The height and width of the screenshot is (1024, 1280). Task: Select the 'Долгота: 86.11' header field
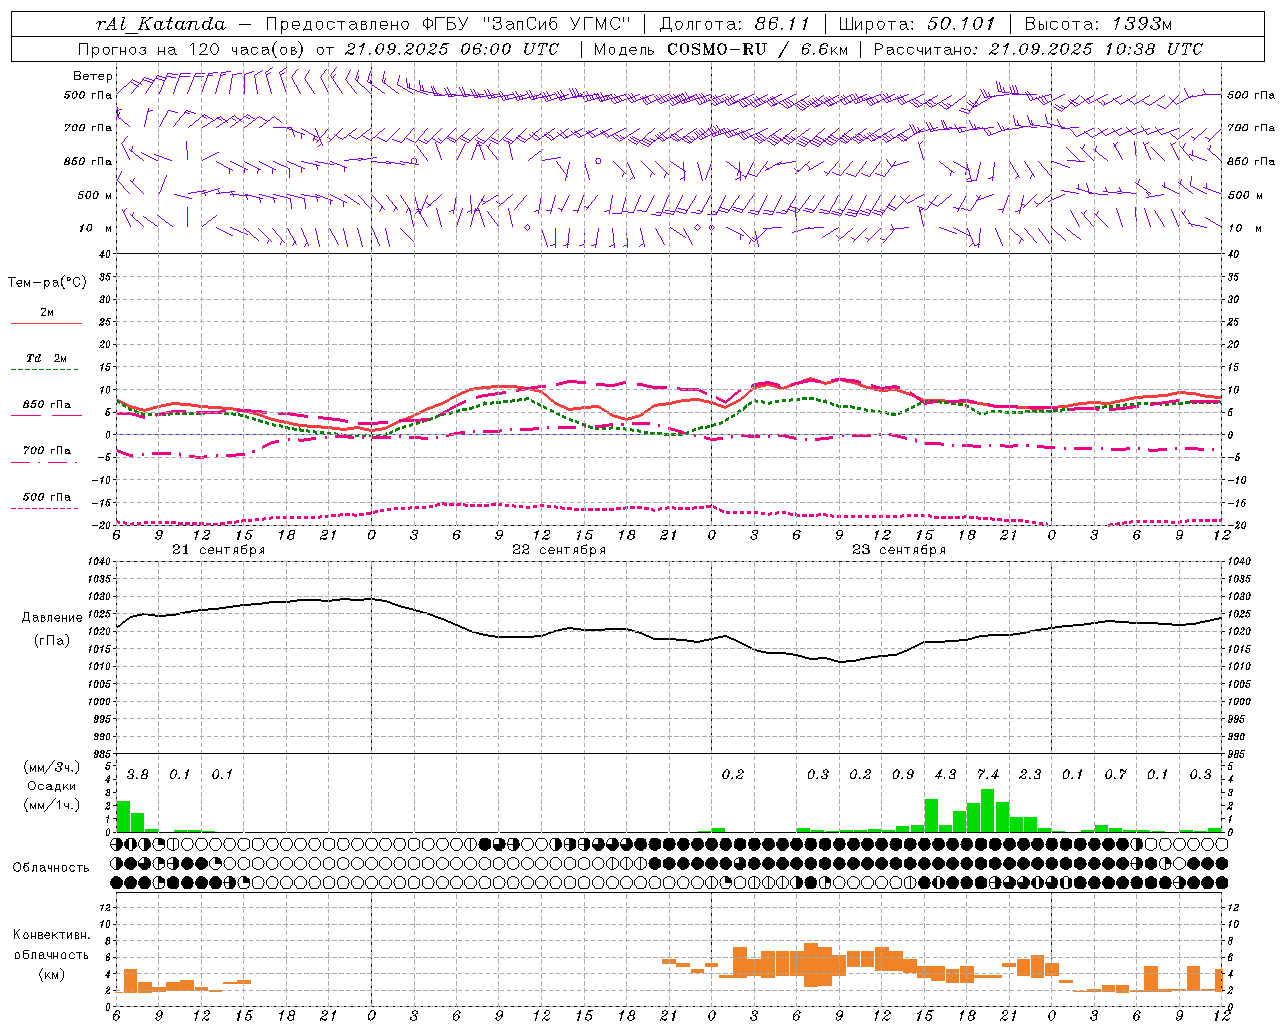(734, 24)
